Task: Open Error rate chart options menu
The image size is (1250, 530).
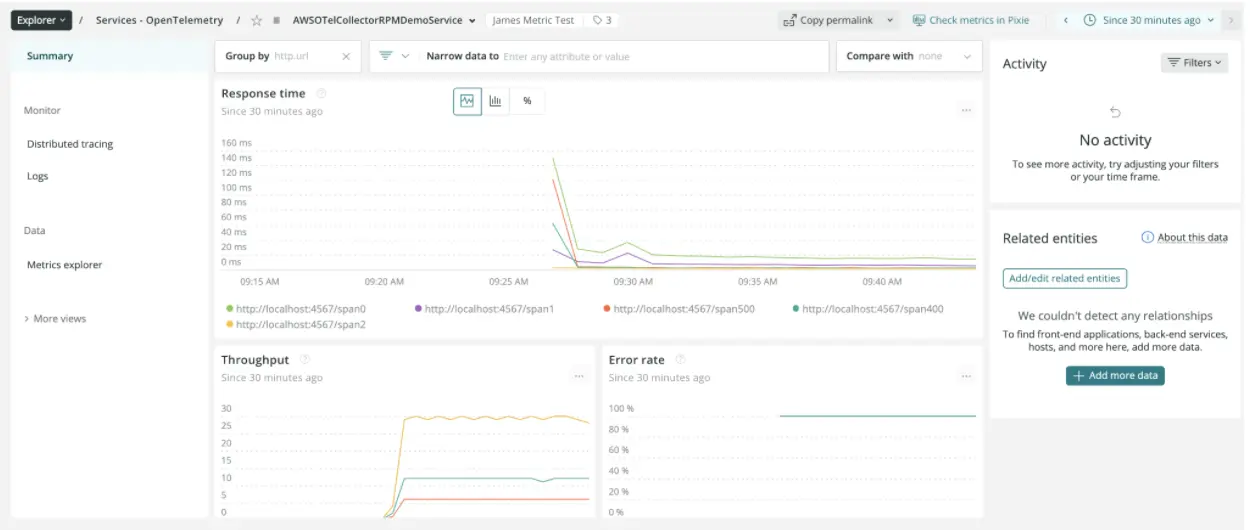Action: [966, 376]
